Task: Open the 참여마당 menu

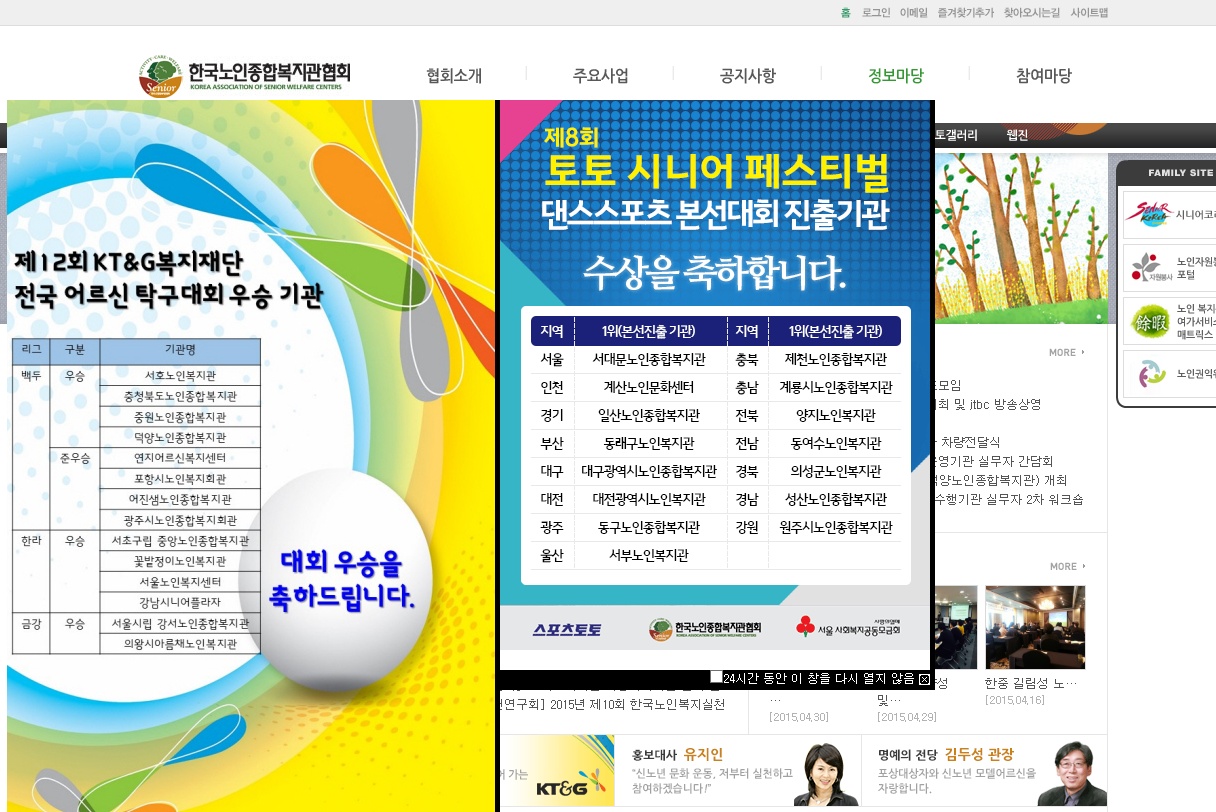Action: pos(1043,76)
